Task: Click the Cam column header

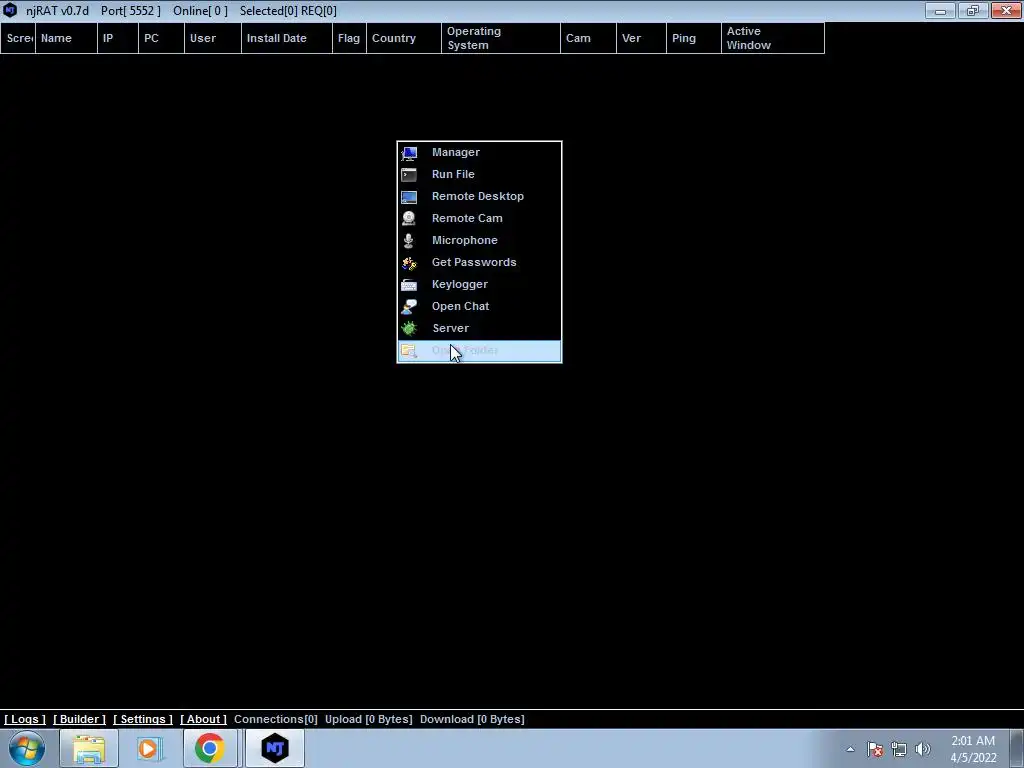Action: 588,38
